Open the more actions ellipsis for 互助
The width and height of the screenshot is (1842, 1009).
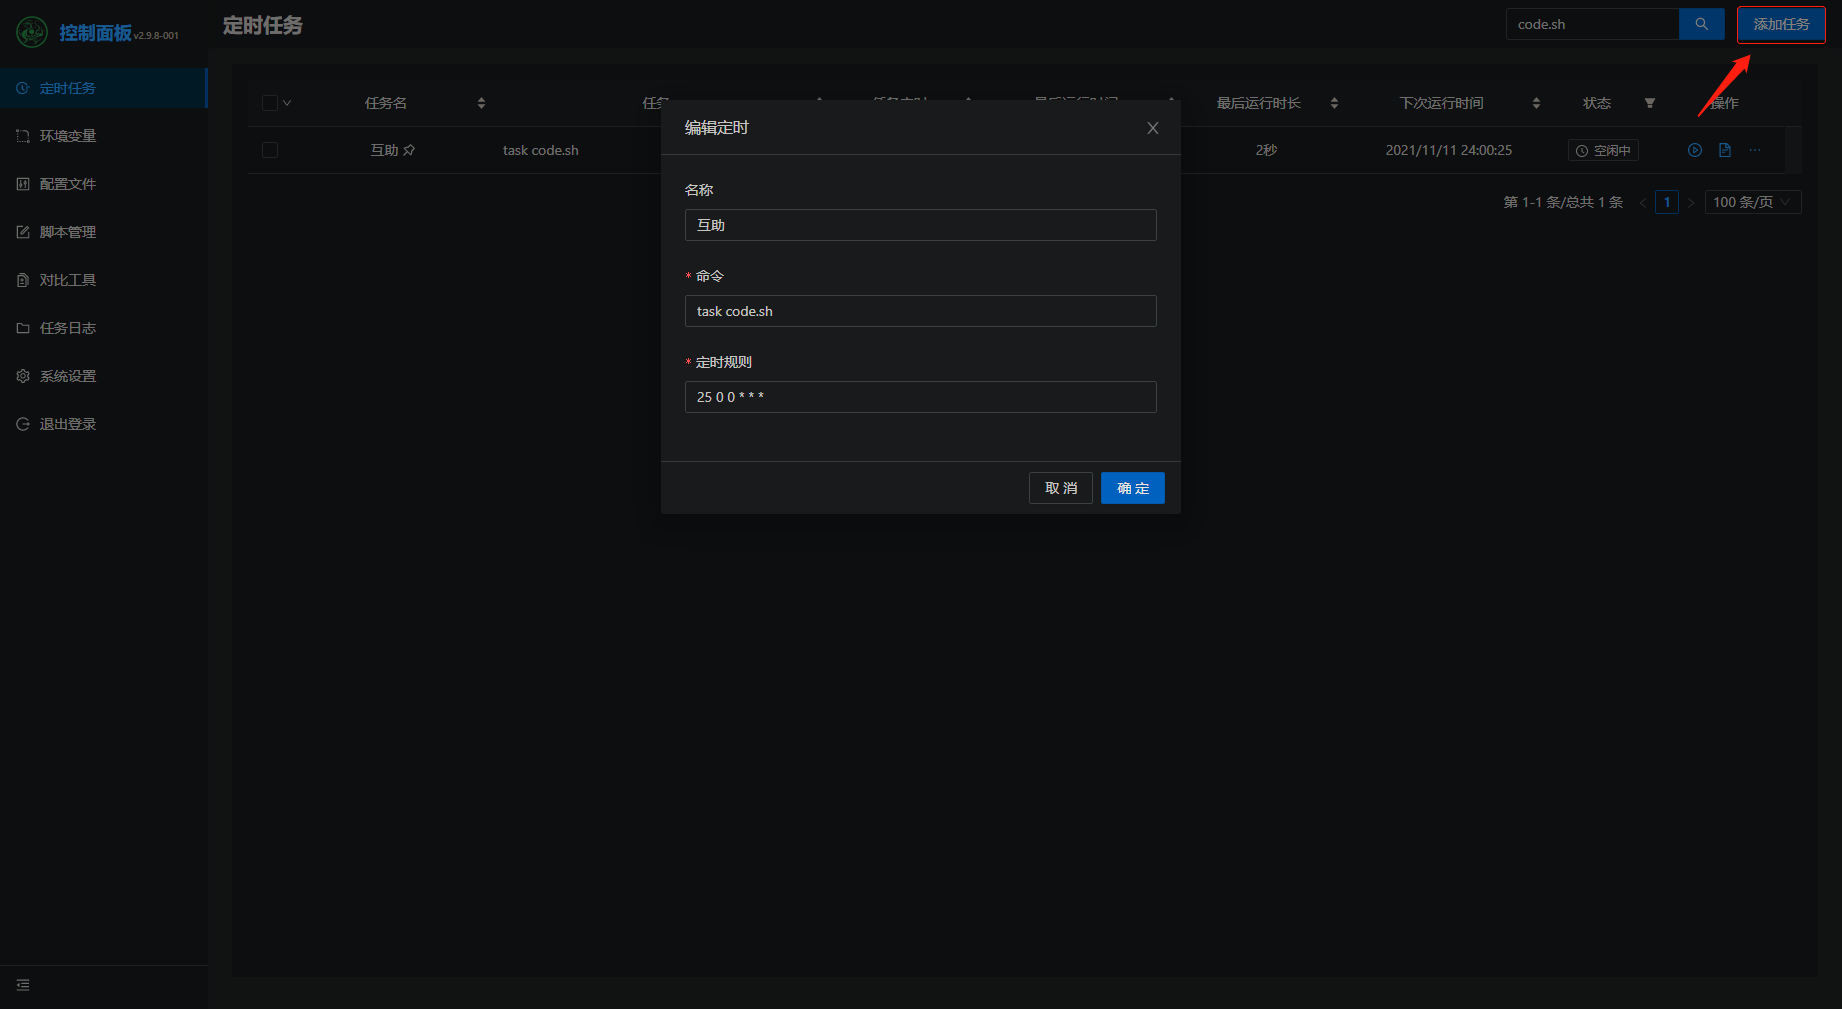tap(1755, 150)
